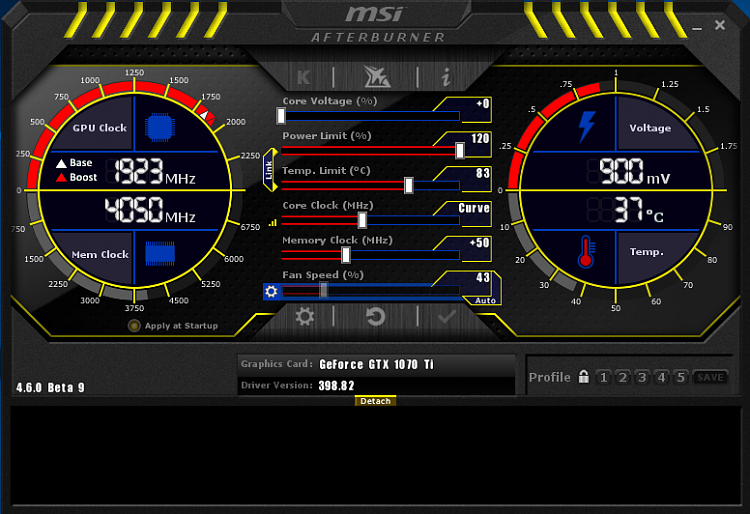Reset settings with the circular arrow icon
The height and width of the screenshot is (514, 750).
coord(375,317)
